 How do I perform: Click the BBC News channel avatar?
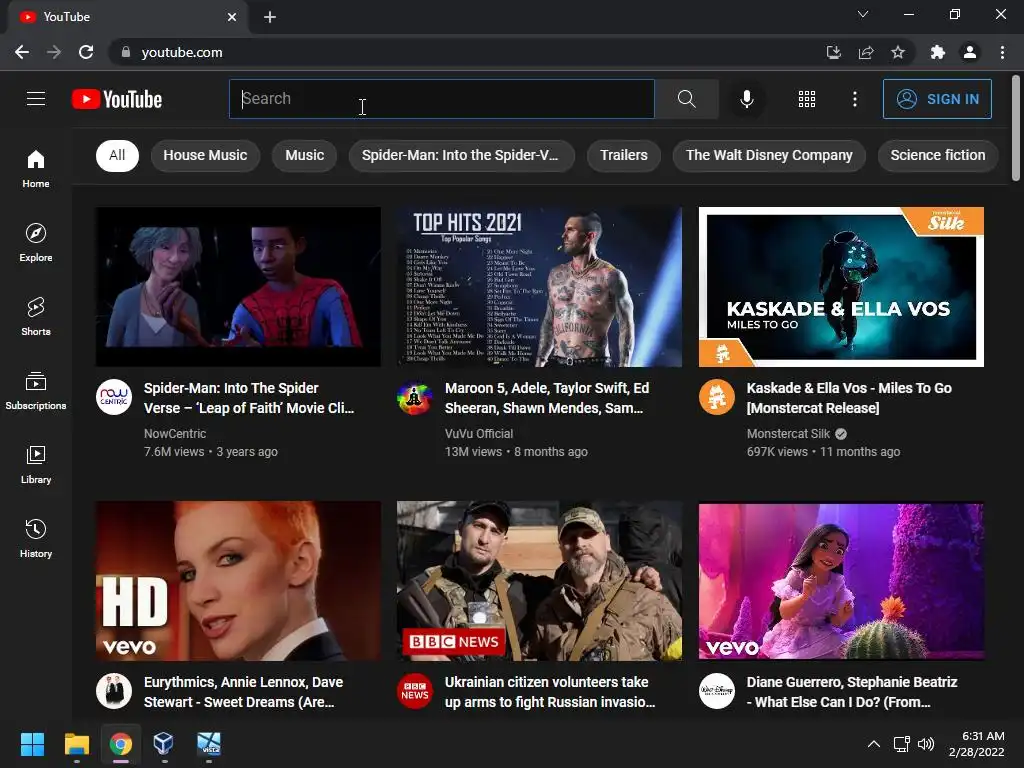pyautogui.click(x=415, y=690)
